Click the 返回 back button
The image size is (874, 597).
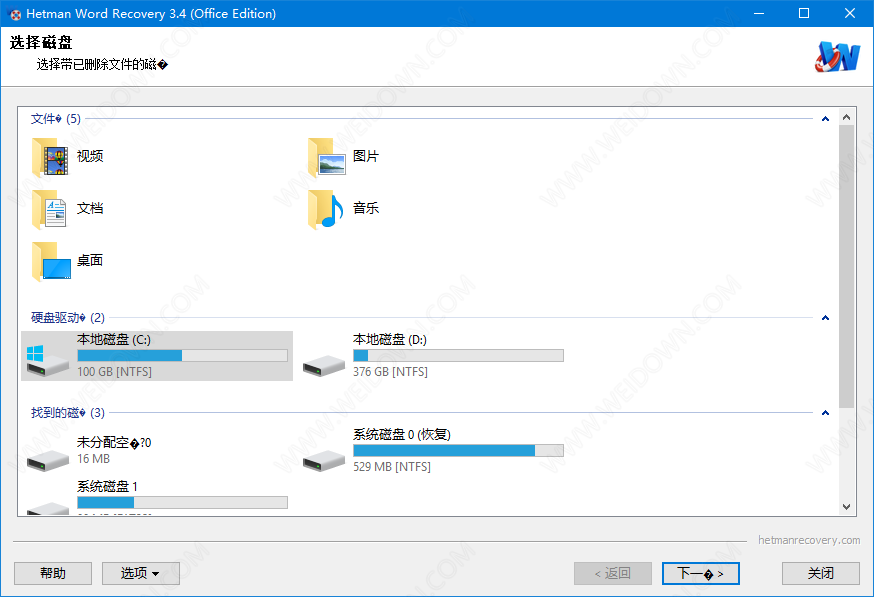[613, 573]
